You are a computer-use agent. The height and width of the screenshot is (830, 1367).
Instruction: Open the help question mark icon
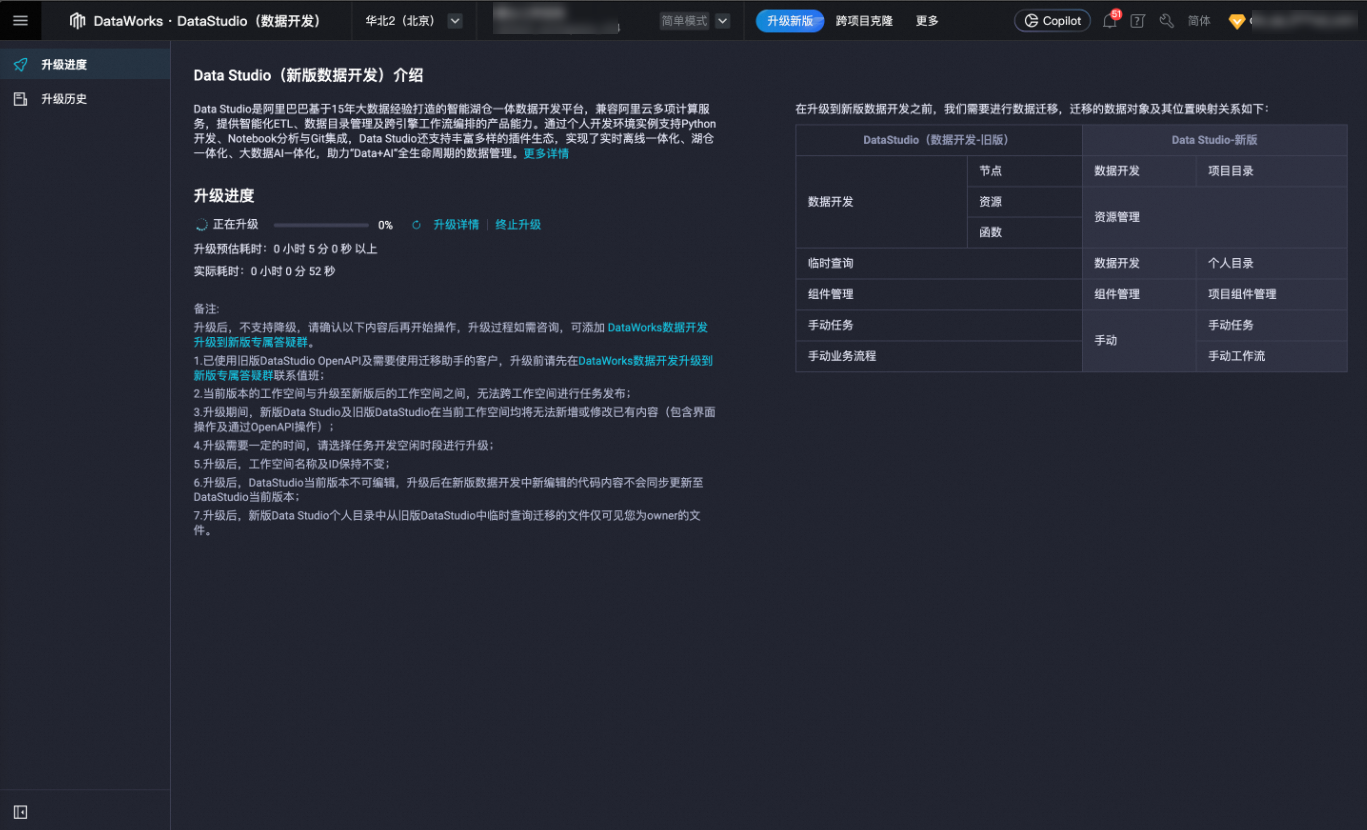[1137, 21]
